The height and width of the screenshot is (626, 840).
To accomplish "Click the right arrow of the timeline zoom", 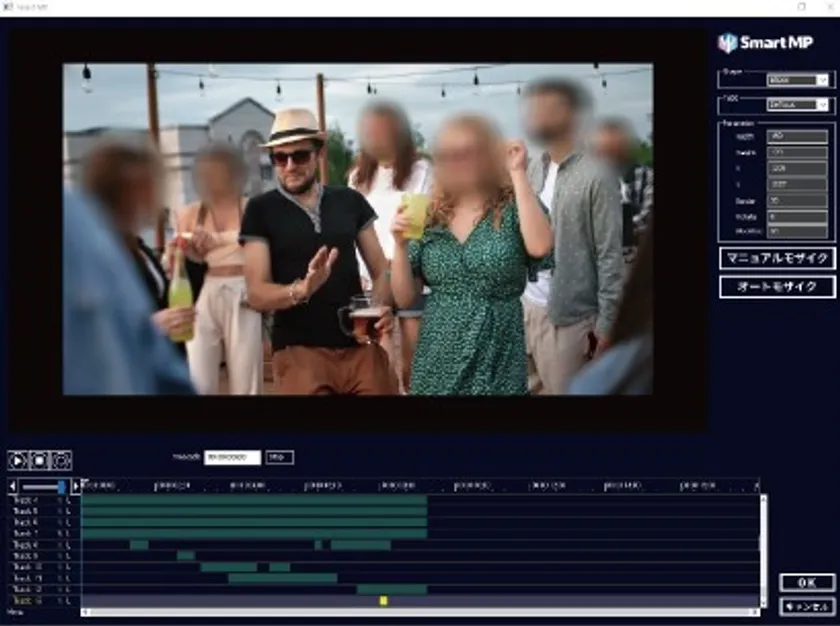I will click(x=75, y=486).
